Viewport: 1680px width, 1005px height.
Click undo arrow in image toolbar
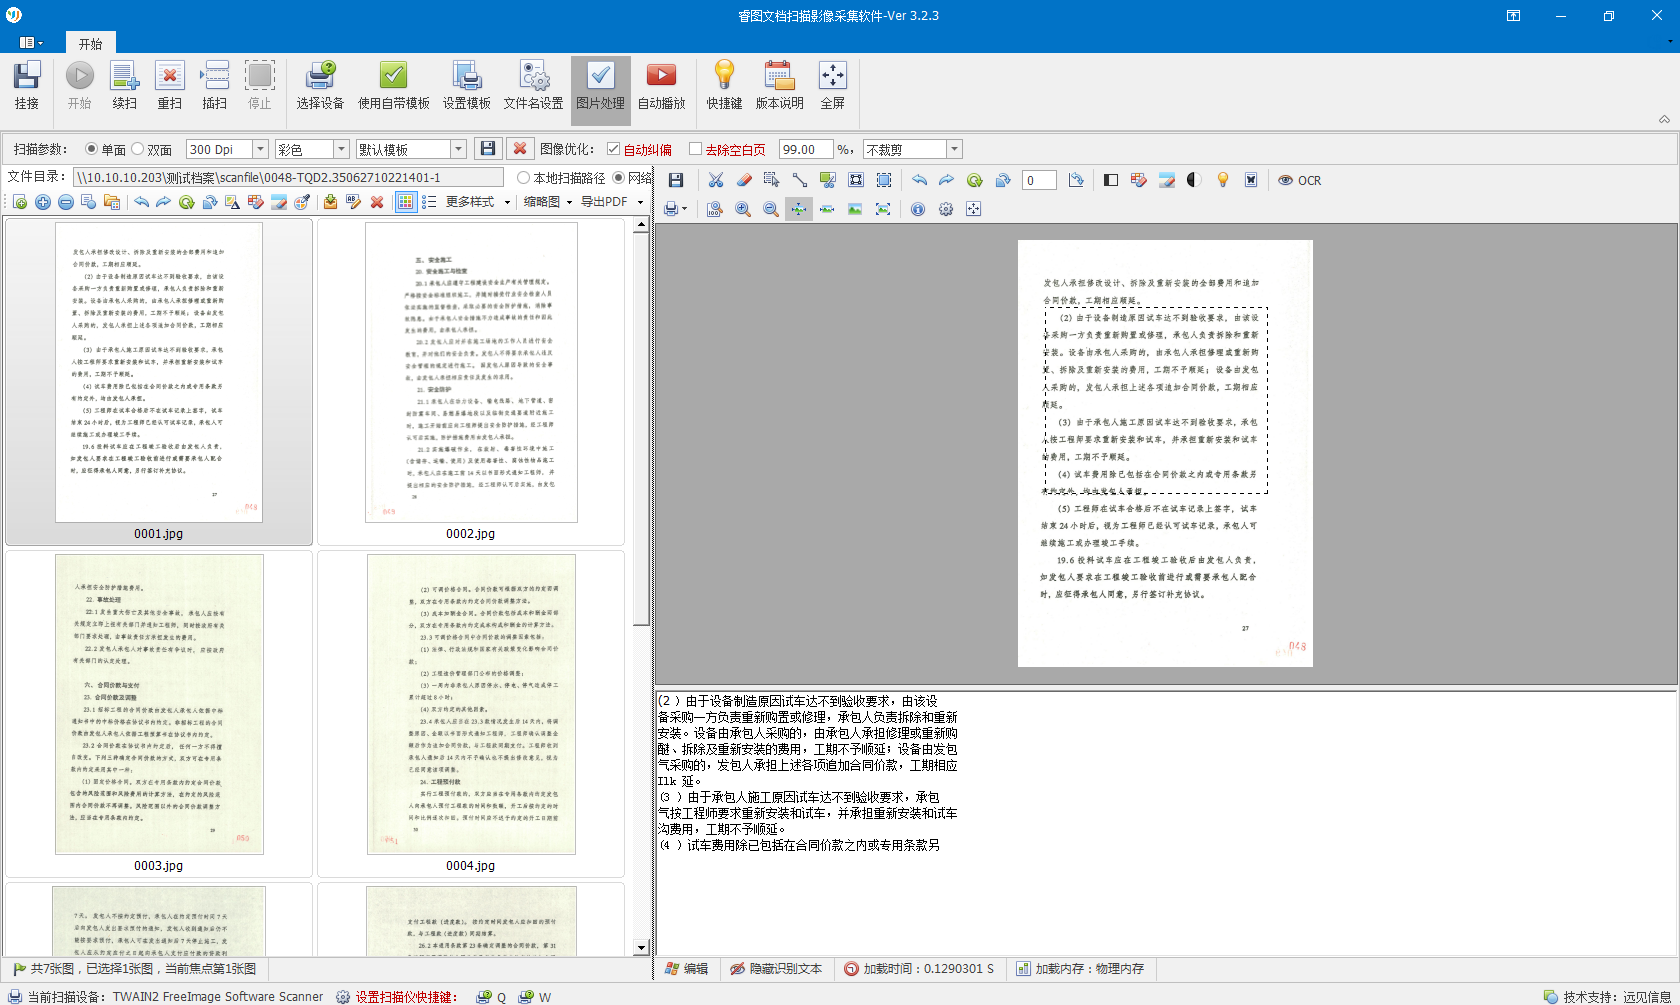(x=920, y=180)
